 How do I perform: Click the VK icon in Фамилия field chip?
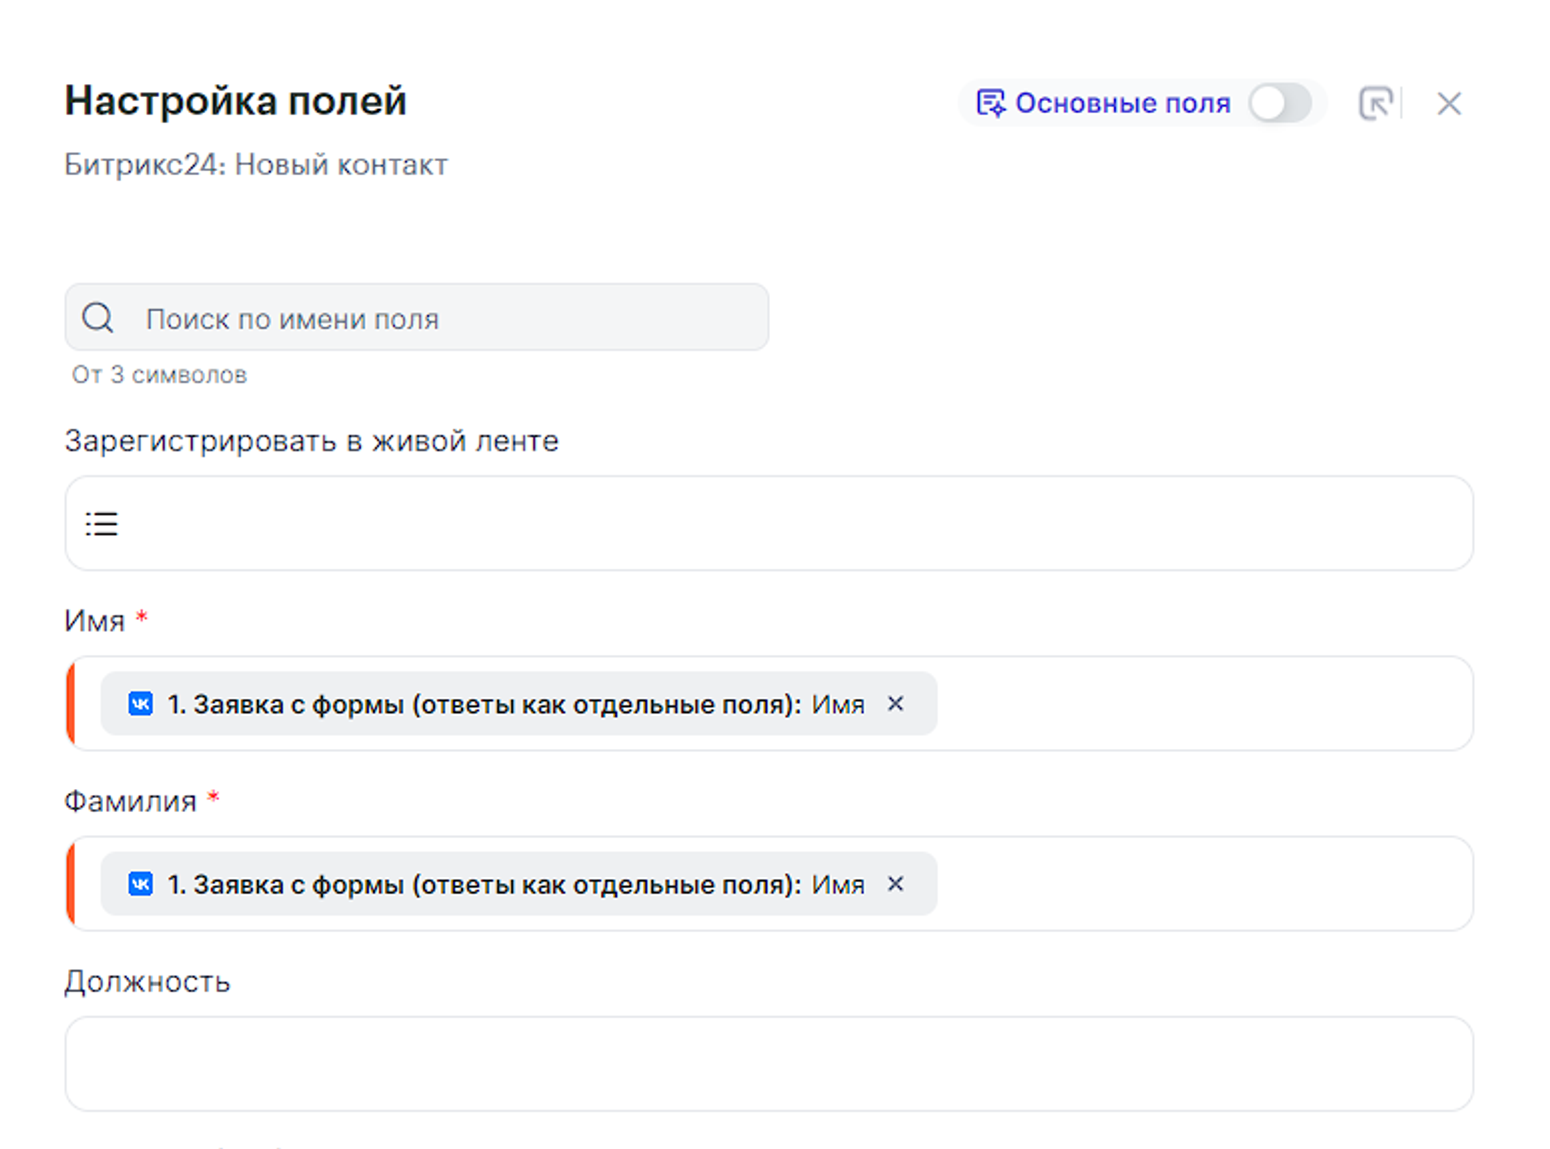tap(141, 884)
